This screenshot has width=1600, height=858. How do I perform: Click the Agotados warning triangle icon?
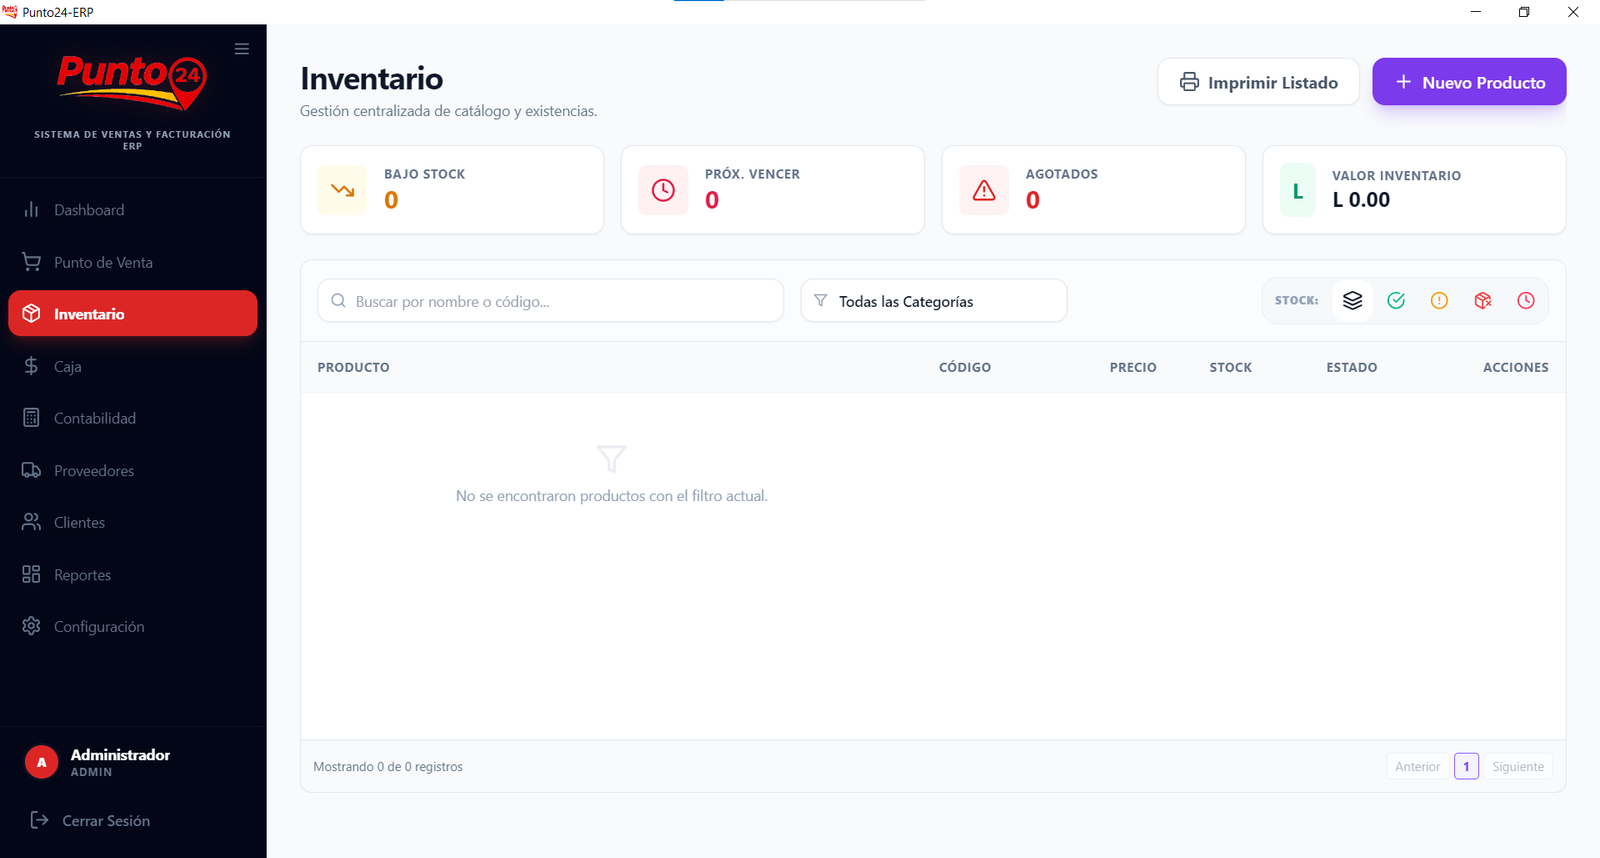click(x=984, y=190)
